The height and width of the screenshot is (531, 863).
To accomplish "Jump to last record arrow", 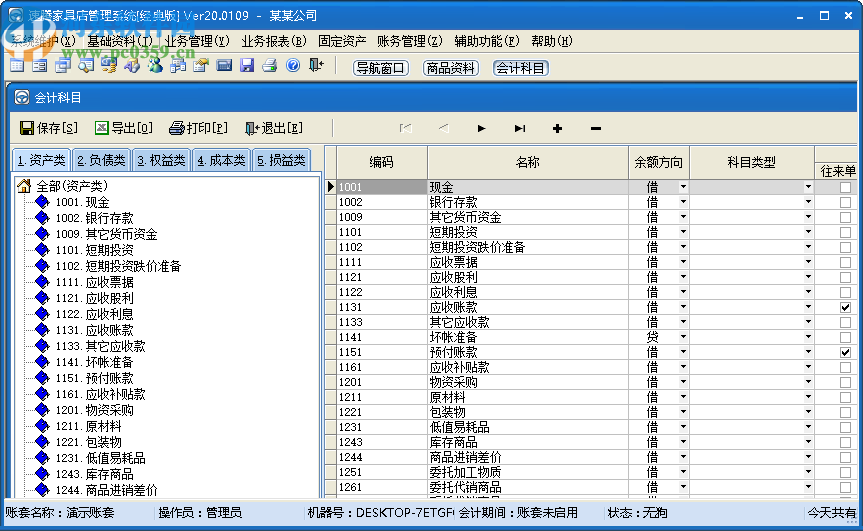I will click(x=520, y=128).
